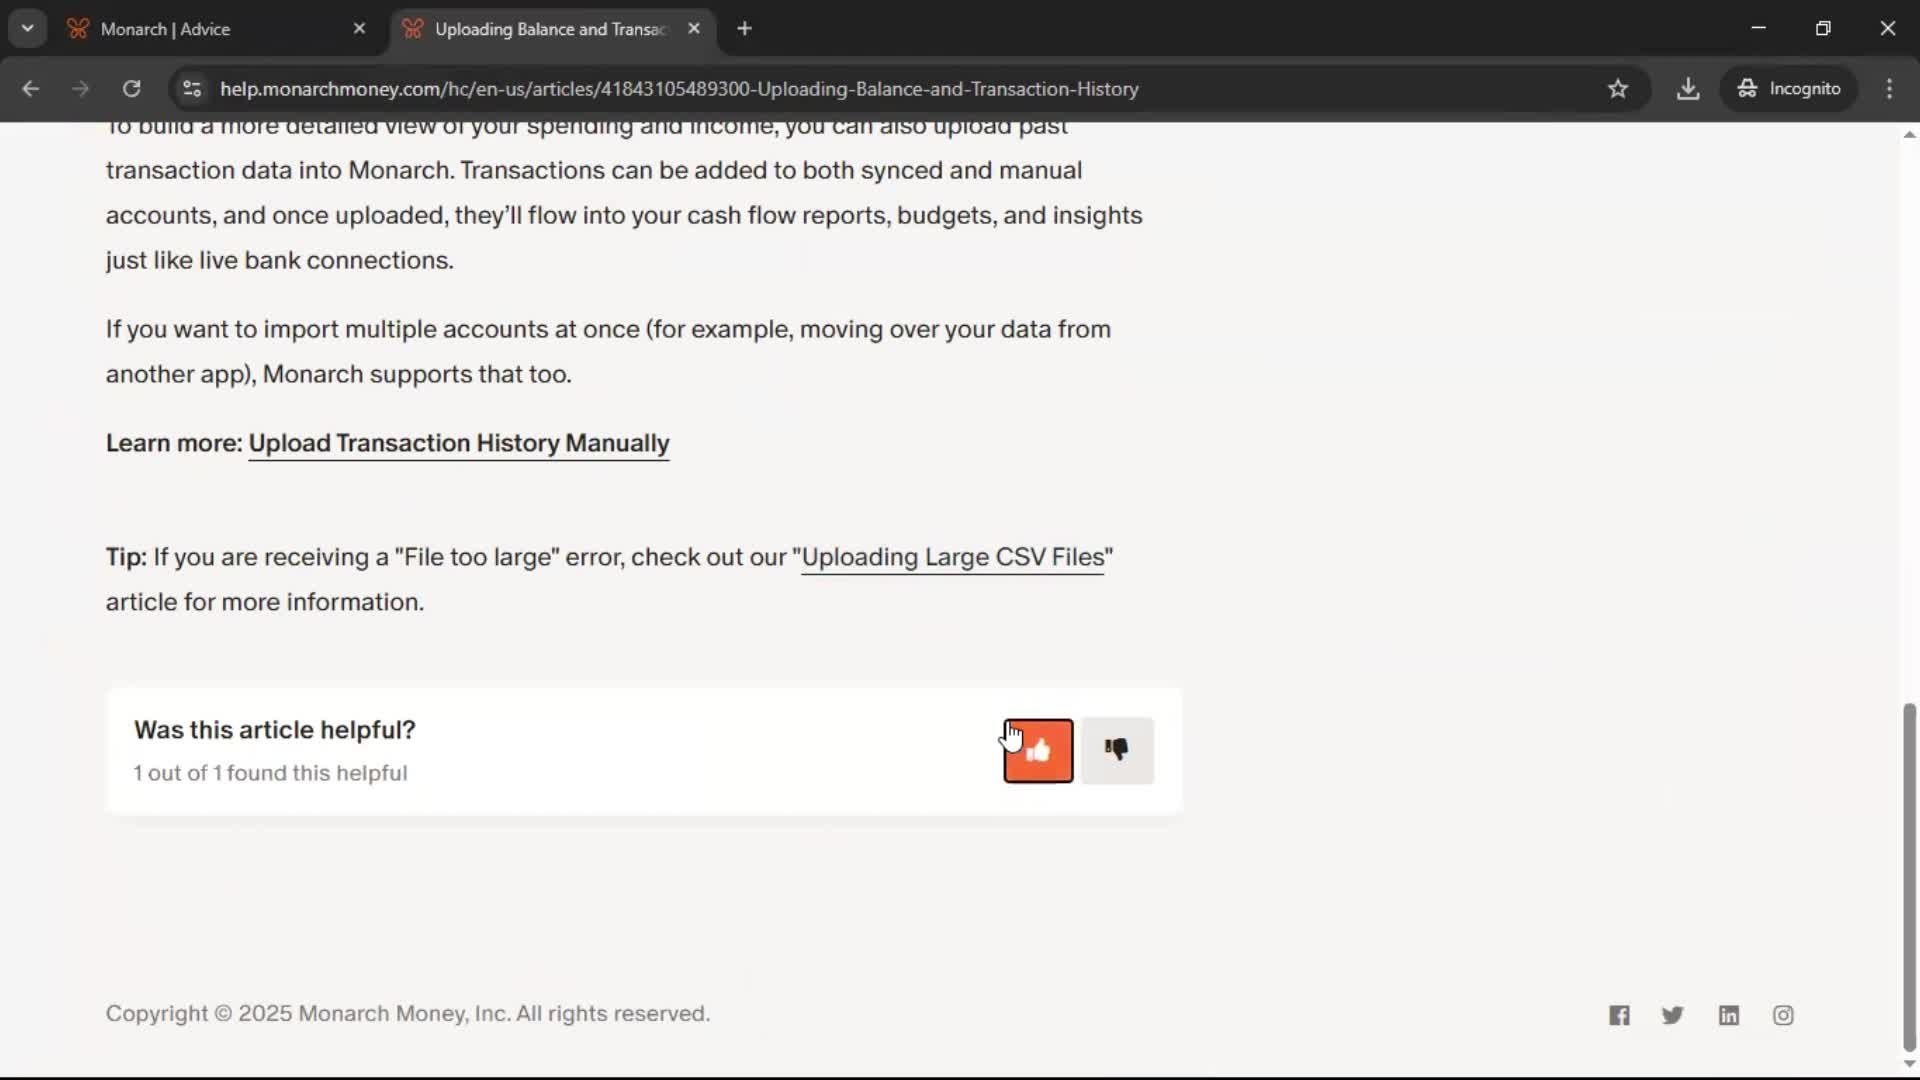The width and height of the screenshot is (1920, 1080).
Task: Open Monarch's Instagram page icon
Action: coord(1783,1015)
